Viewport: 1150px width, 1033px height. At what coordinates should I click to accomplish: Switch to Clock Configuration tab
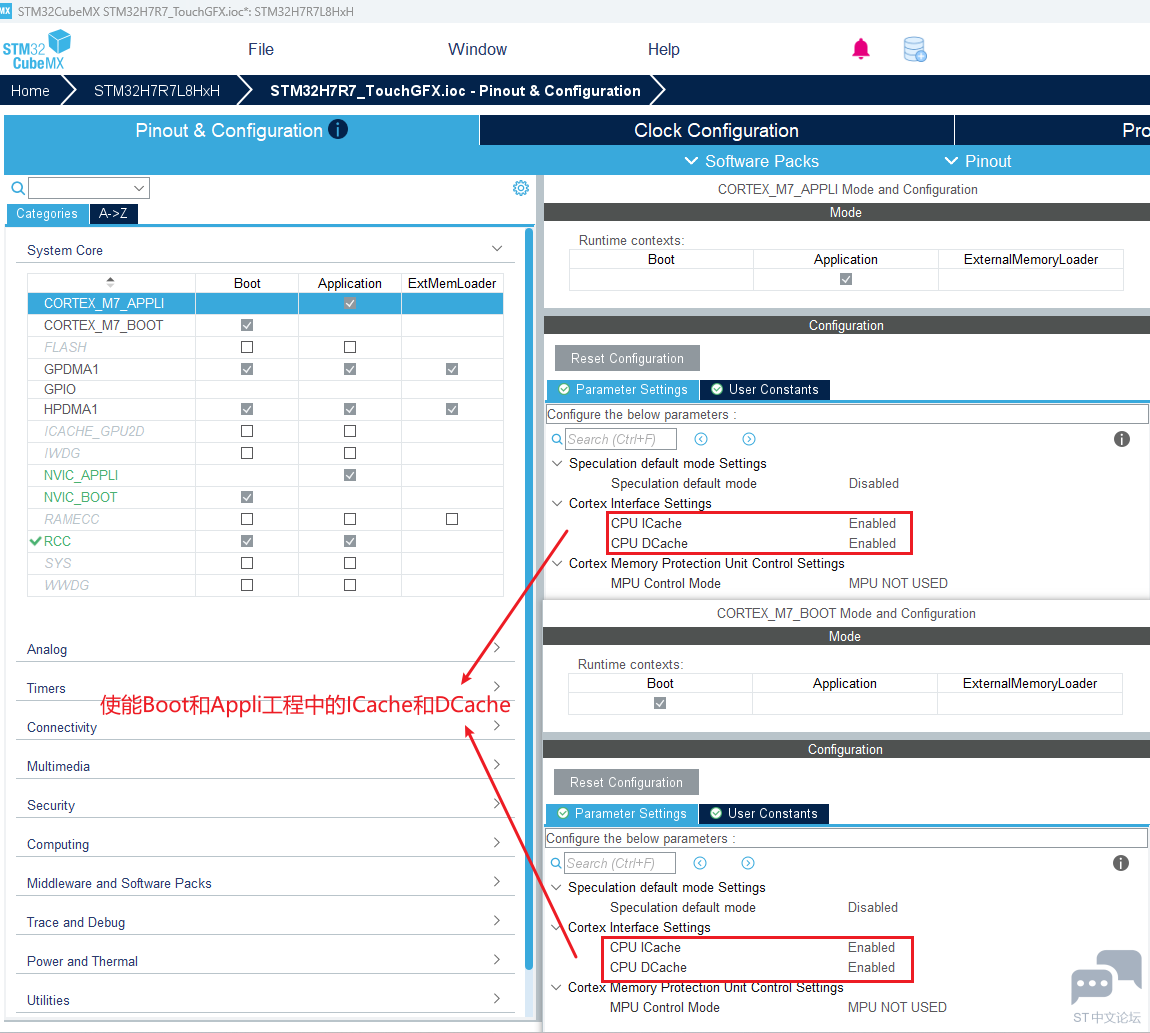click(717, 131)
